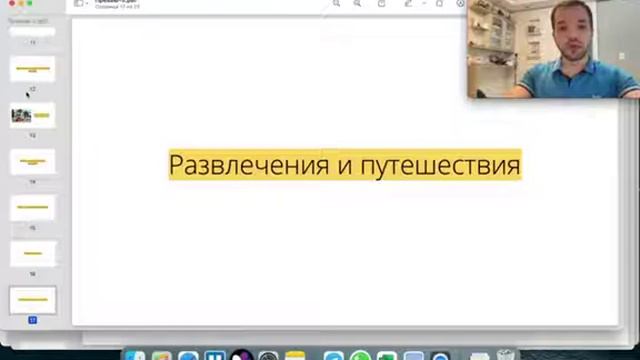This screenshot has width=640, height=360.
Task: Select page 13 thumbnail with photo
Action: point(33,116)
